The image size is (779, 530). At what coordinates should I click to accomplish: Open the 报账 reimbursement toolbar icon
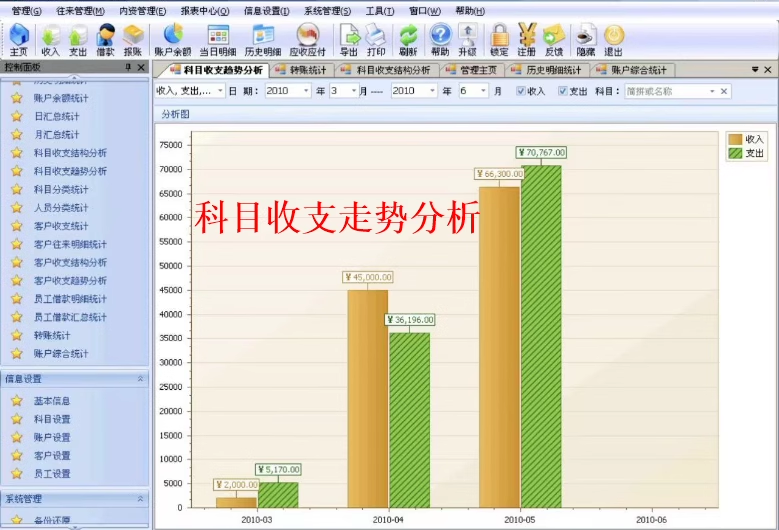pos(133,39)
